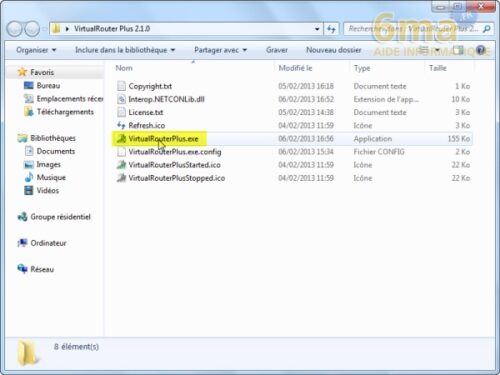500x375 pixels.
Task: Click the Nouveau dossier button
Action: 334,50
